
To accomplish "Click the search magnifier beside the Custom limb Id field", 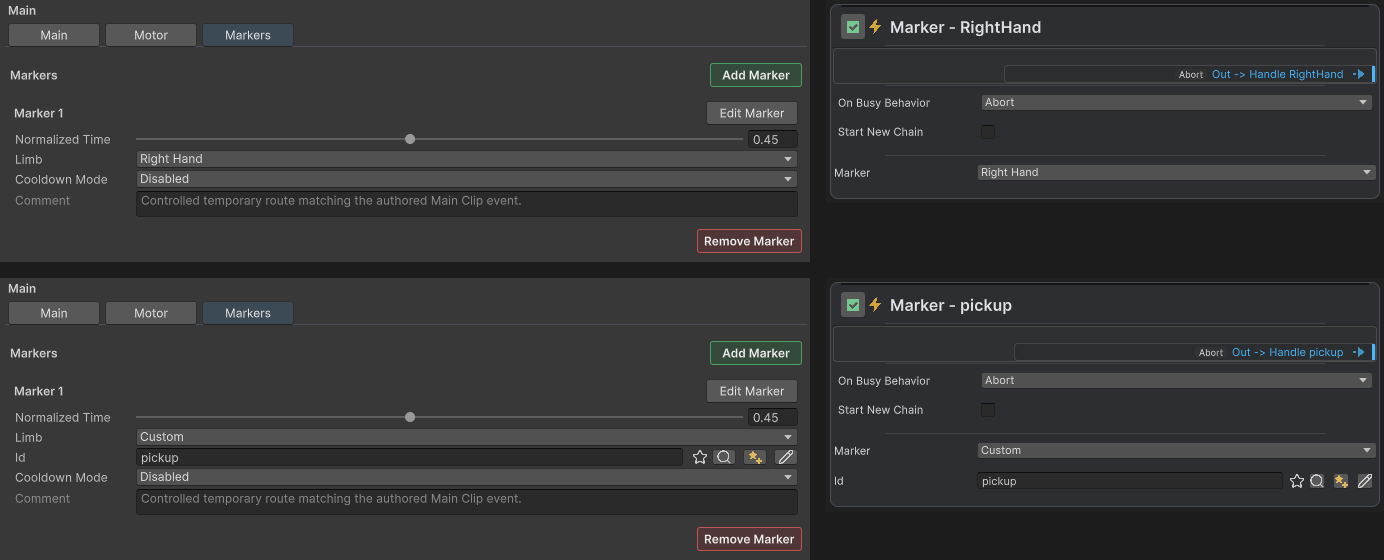I will pos(725,457).
